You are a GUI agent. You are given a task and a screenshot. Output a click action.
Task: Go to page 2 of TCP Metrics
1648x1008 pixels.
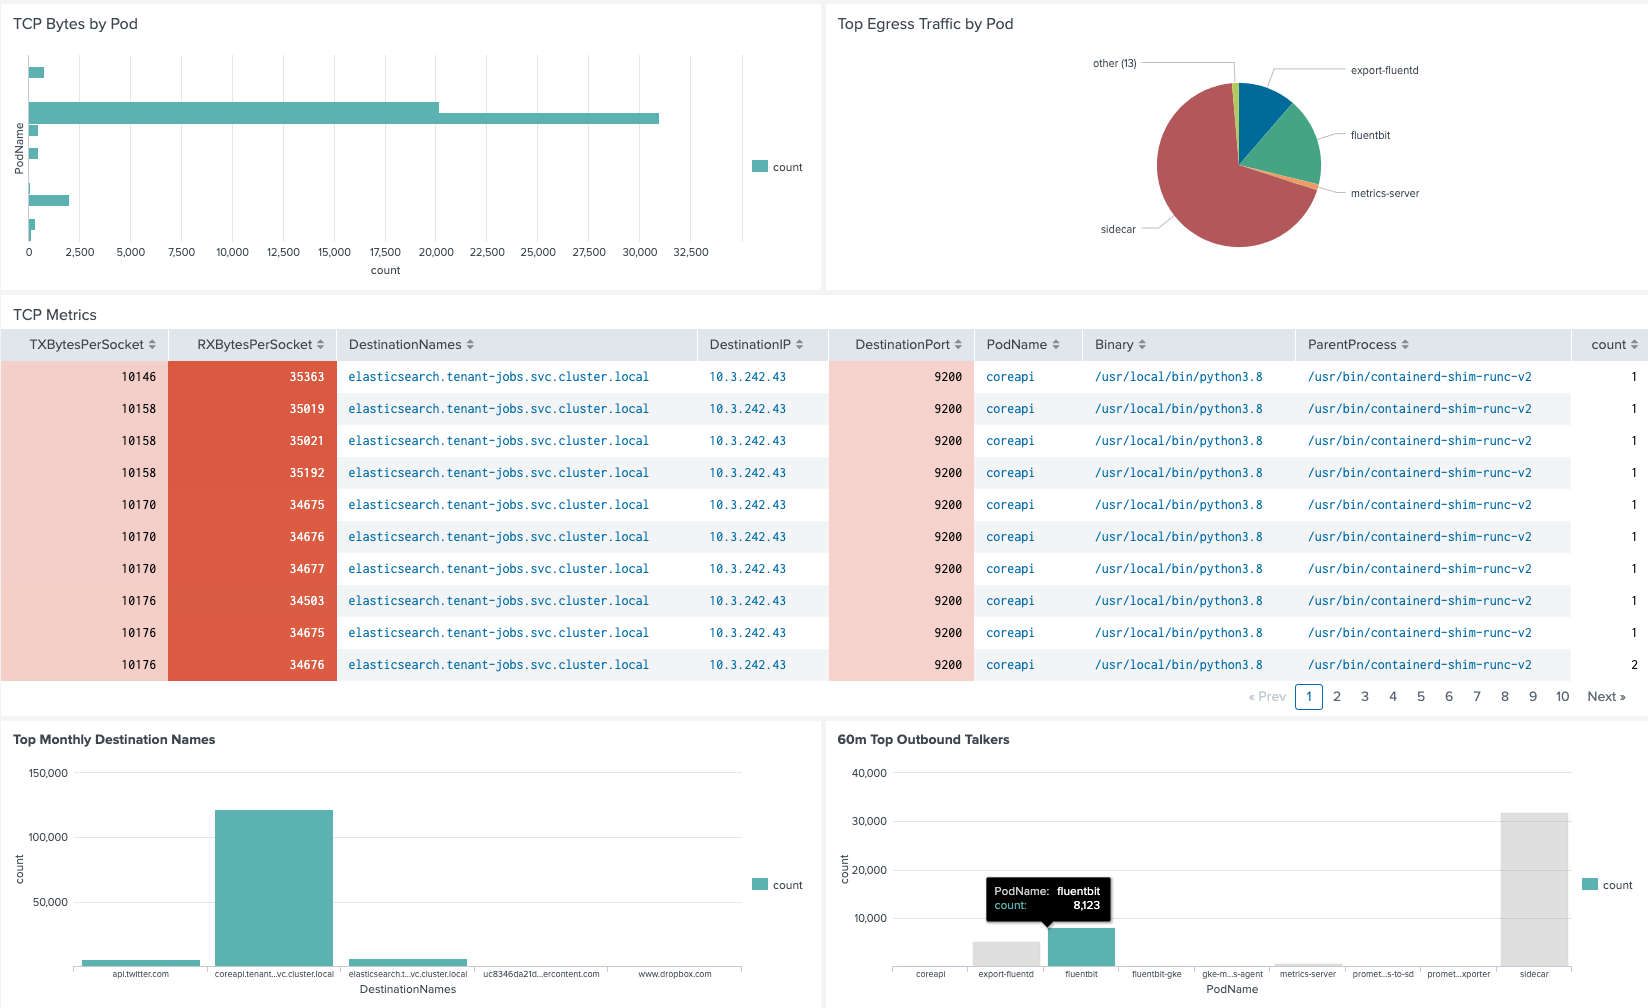pyautogui.click(x=1337, y=697)
